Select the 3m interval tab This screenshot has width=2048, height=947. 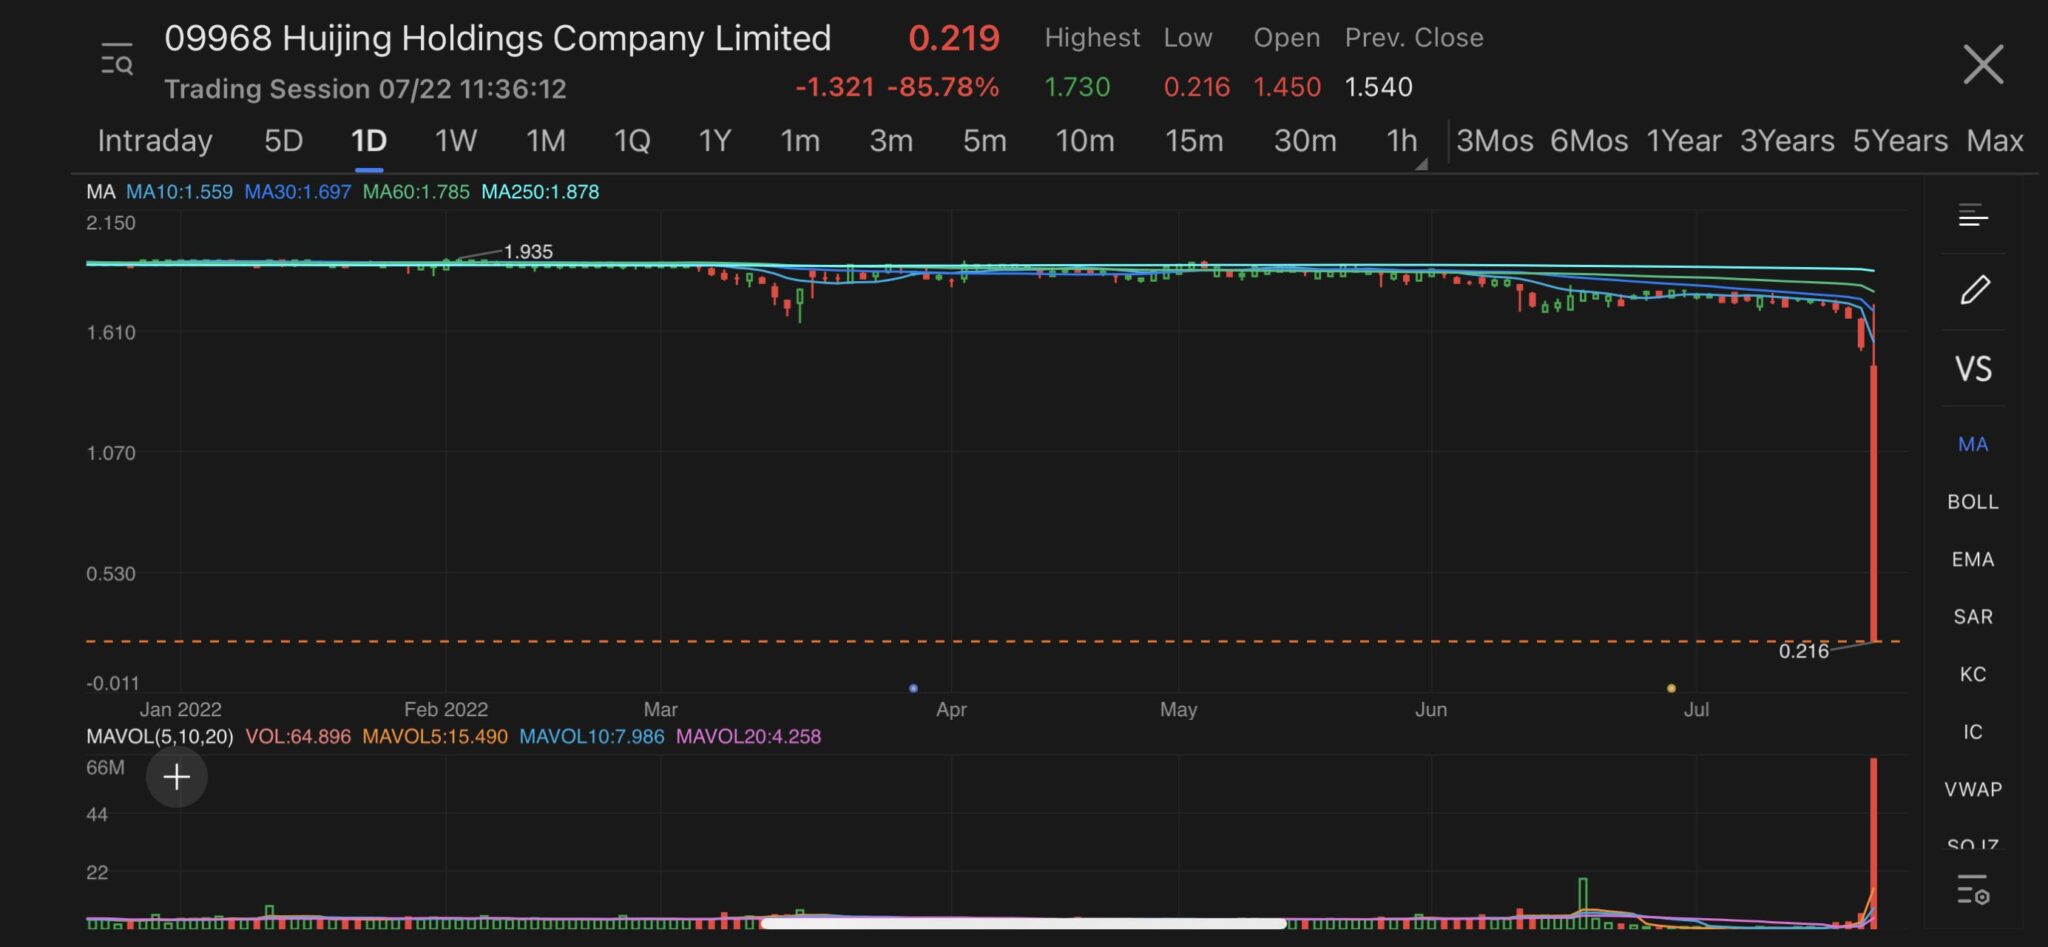[x=891, y=141]
